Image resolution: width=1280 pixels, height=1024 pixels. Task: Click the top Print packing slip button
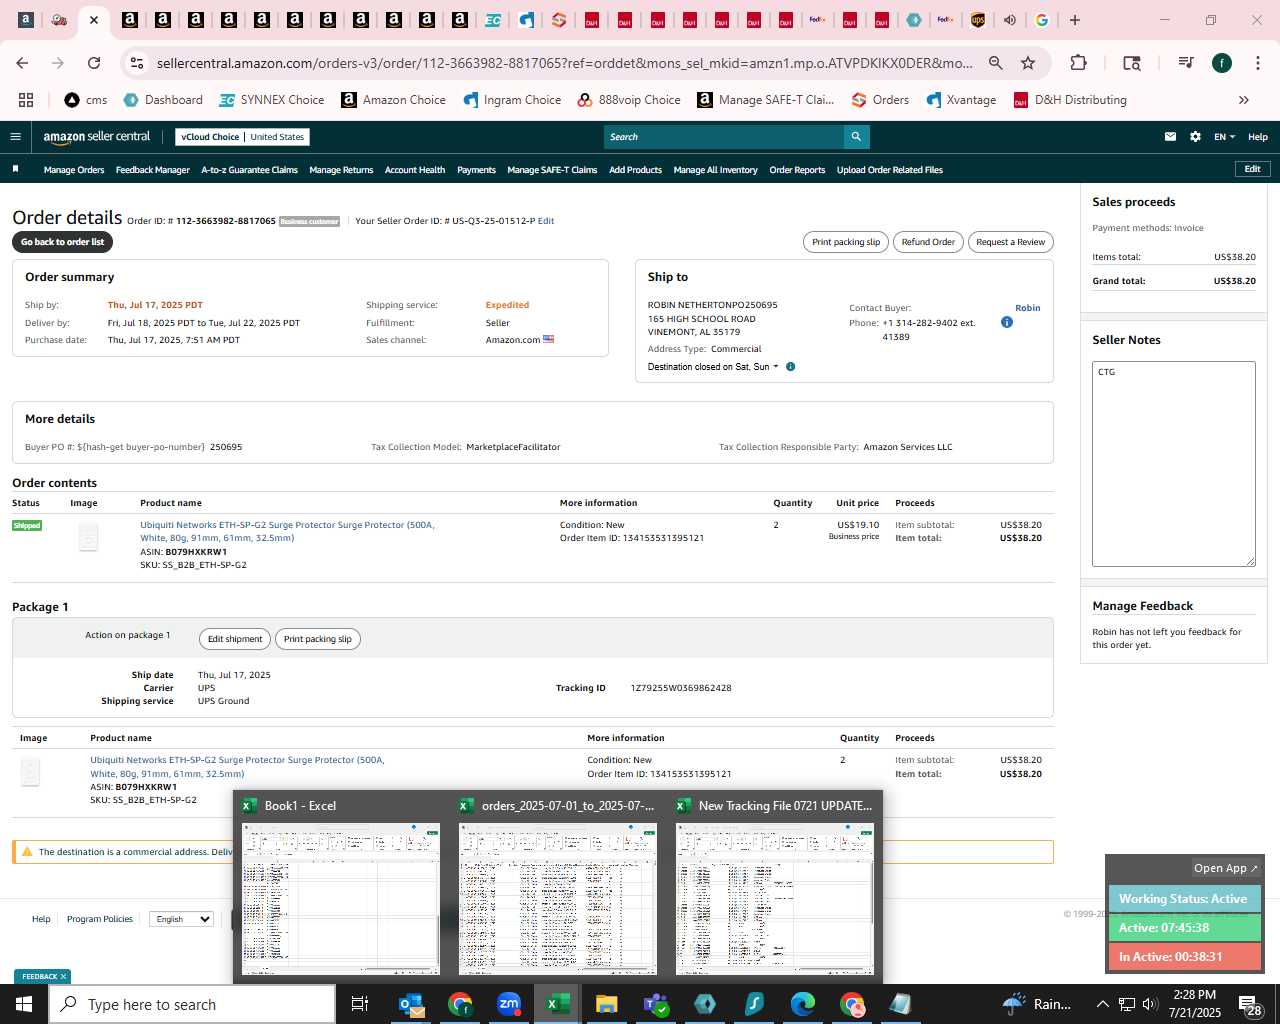pos(846,242)
